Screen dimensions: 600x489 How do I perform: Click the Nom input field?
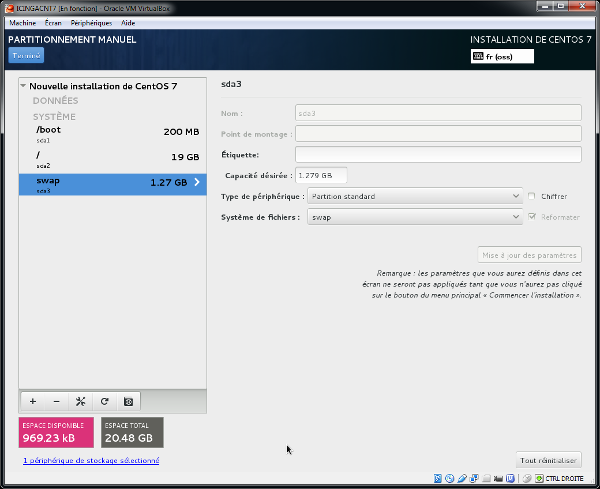438,113
